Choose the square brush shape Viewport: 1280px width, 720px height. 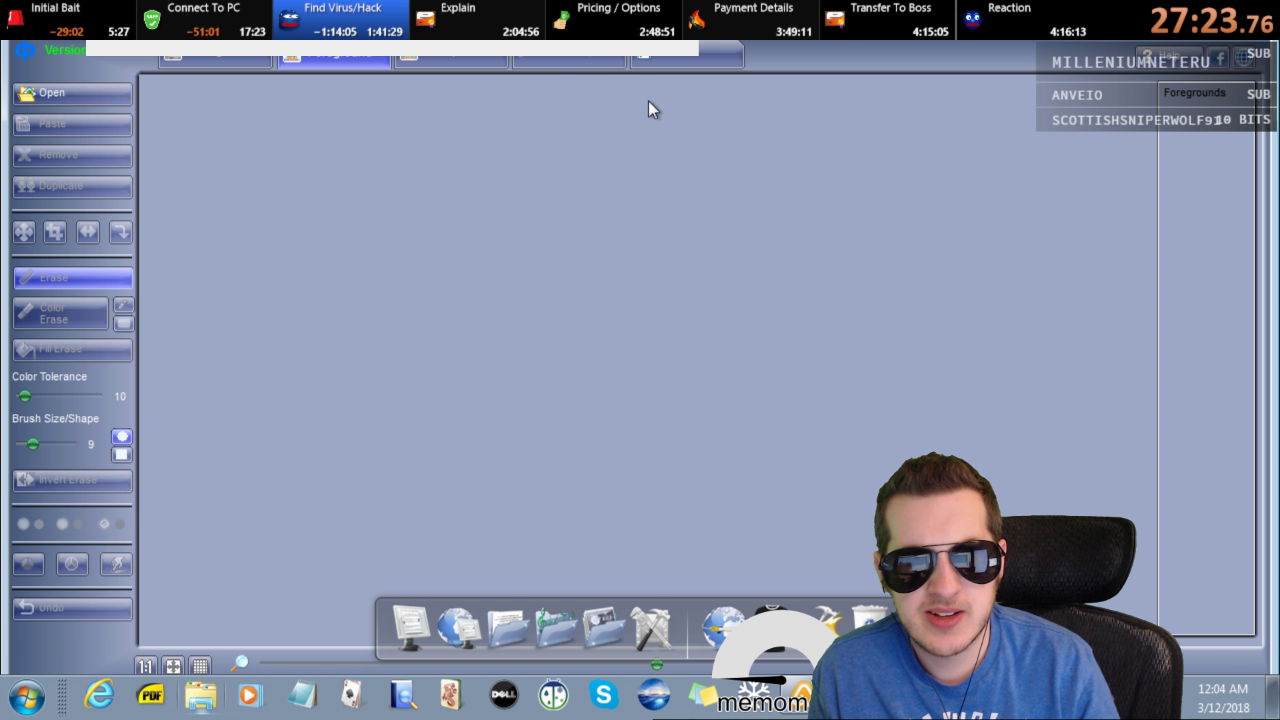(x=121, y=455)
